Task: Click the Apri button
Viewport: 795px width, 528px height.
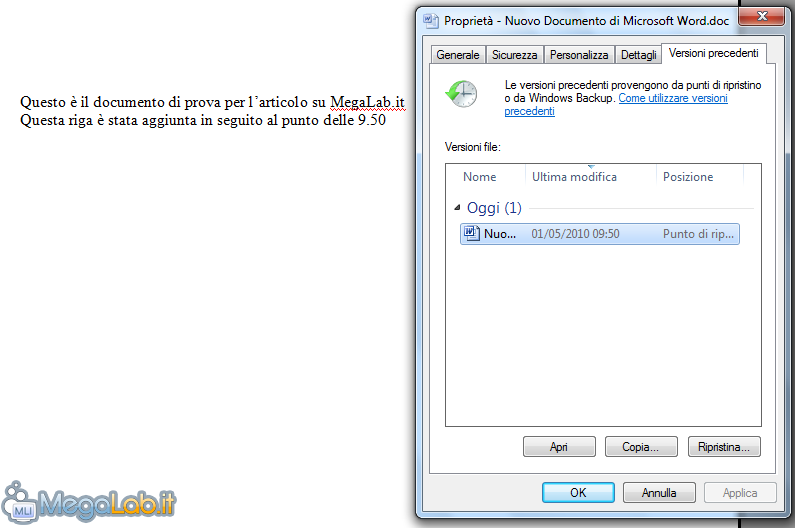Action: (x=559, y=447)
